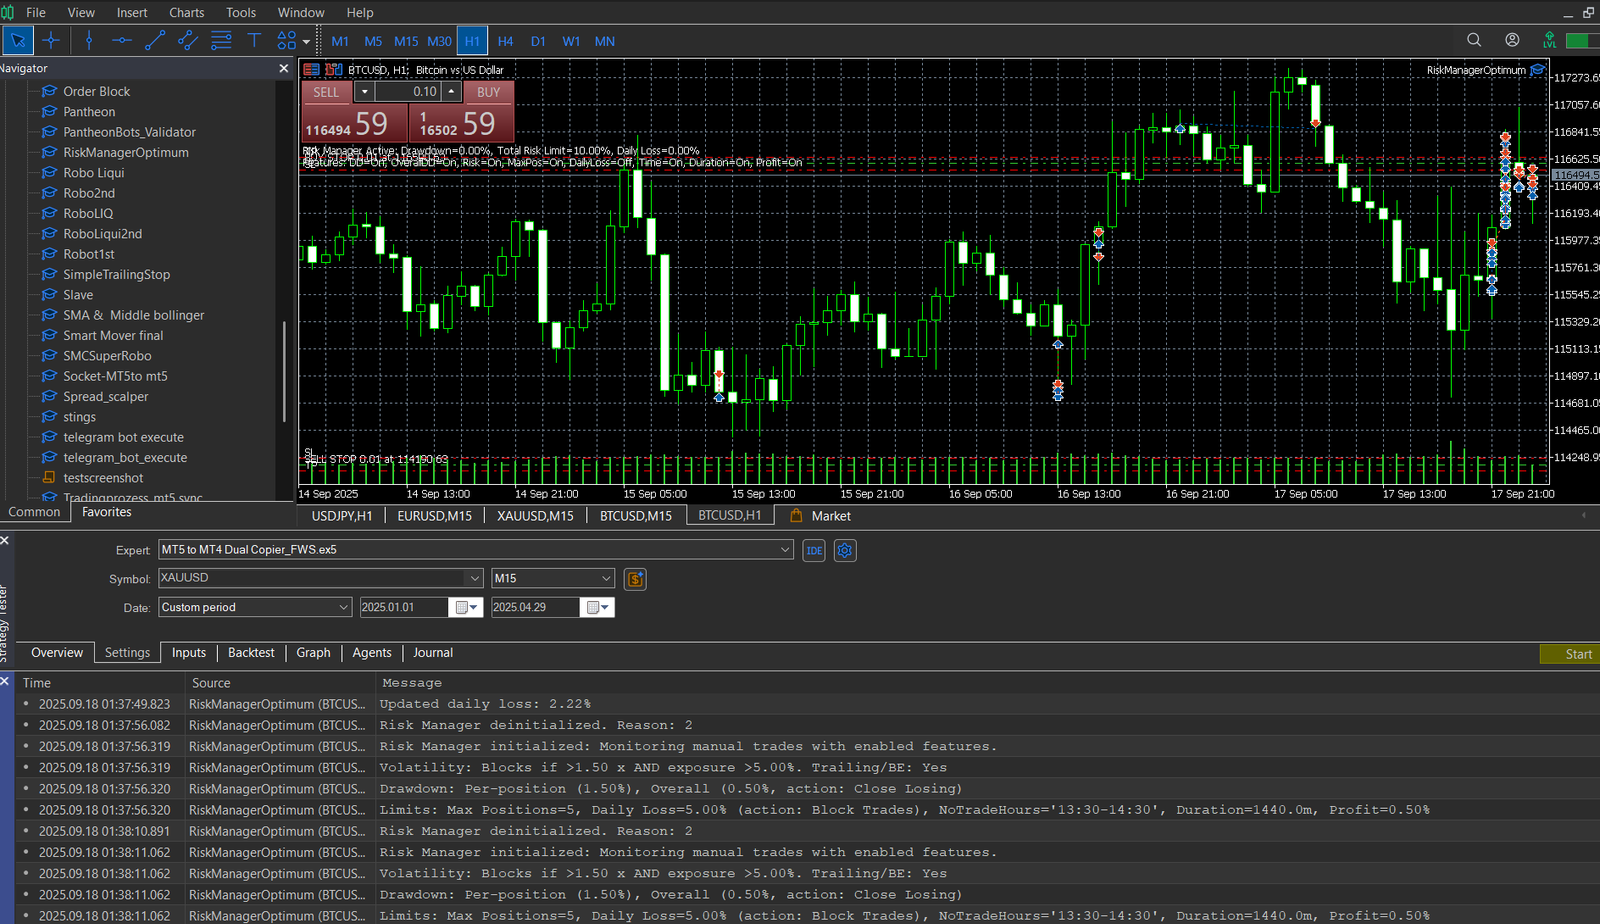
Task: Open the graphical objects shapes dropdown arrow
Action: (306, 42)
